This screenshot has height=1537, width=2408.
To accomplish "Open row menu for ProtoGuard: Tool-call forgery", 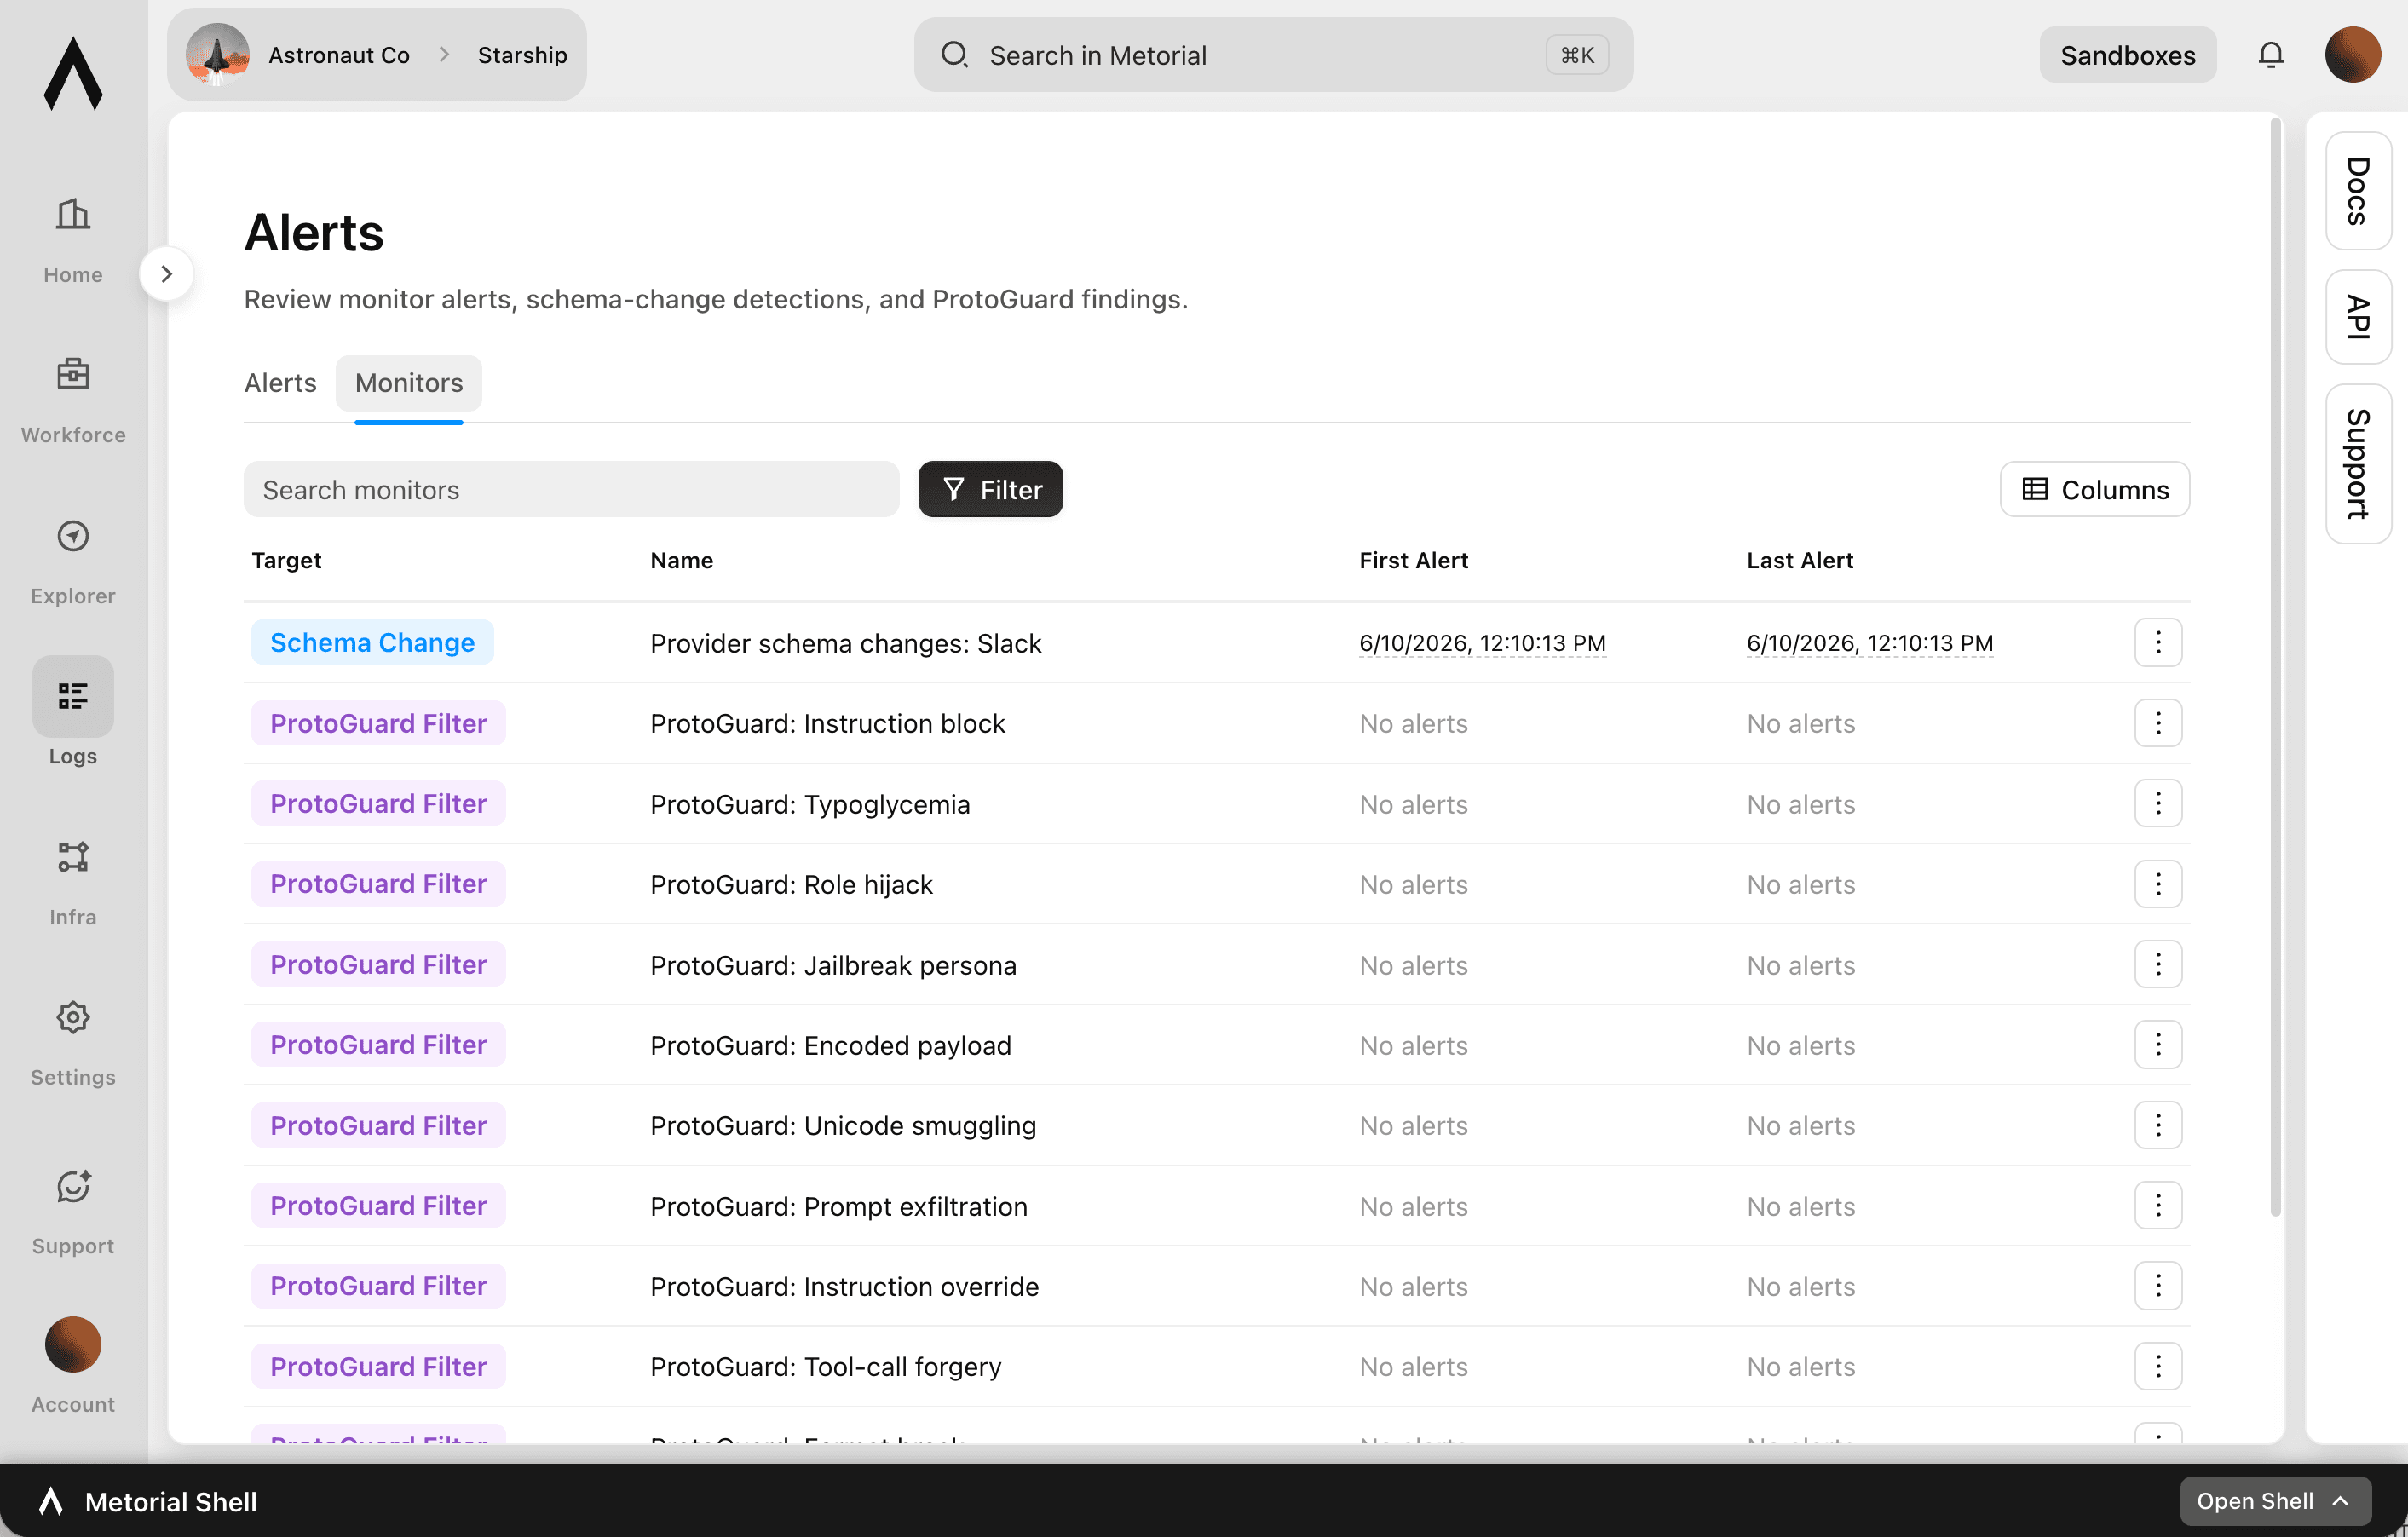I will (x=2157, y=1366).
